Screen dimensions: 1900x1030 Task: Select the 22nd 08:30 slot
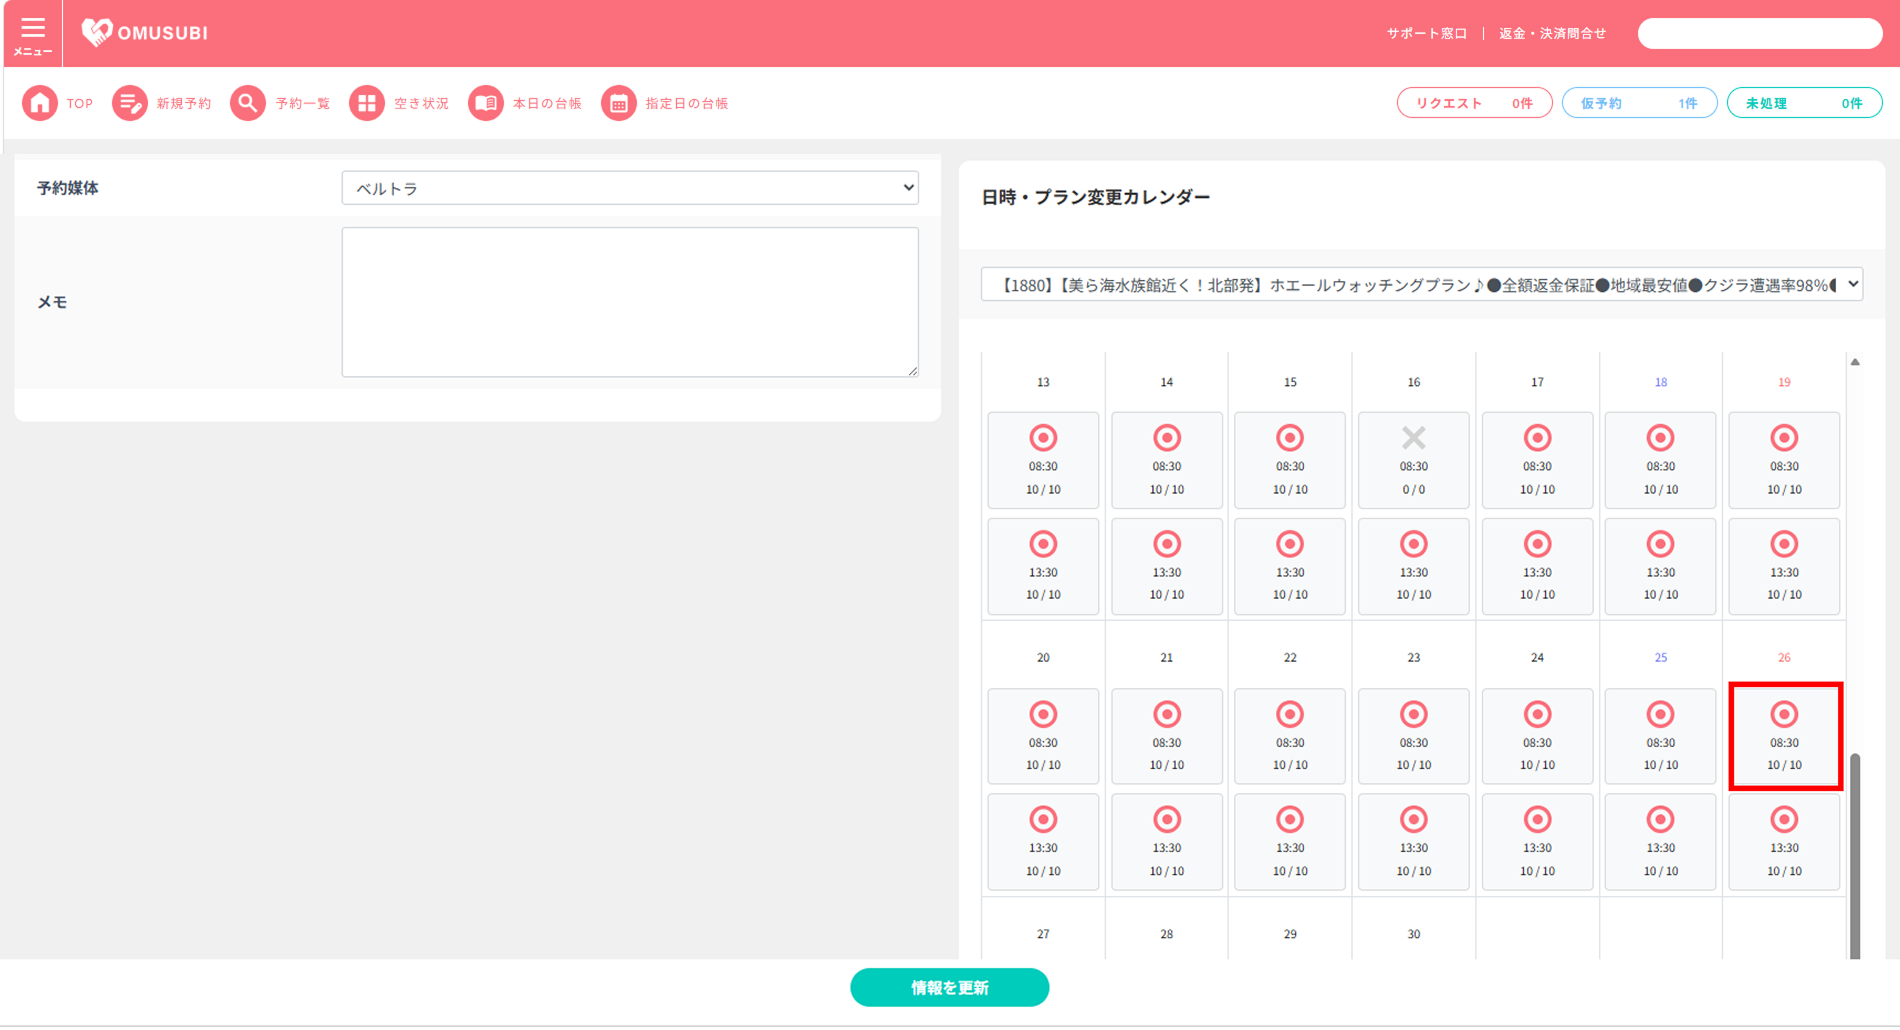click(x=1290, y=736)
